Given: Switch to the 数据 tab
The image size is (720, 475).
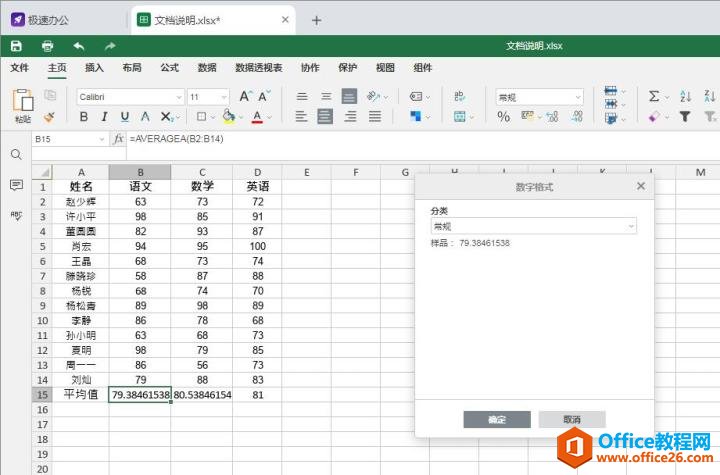Looking at the screenshot, I should 207,68.
